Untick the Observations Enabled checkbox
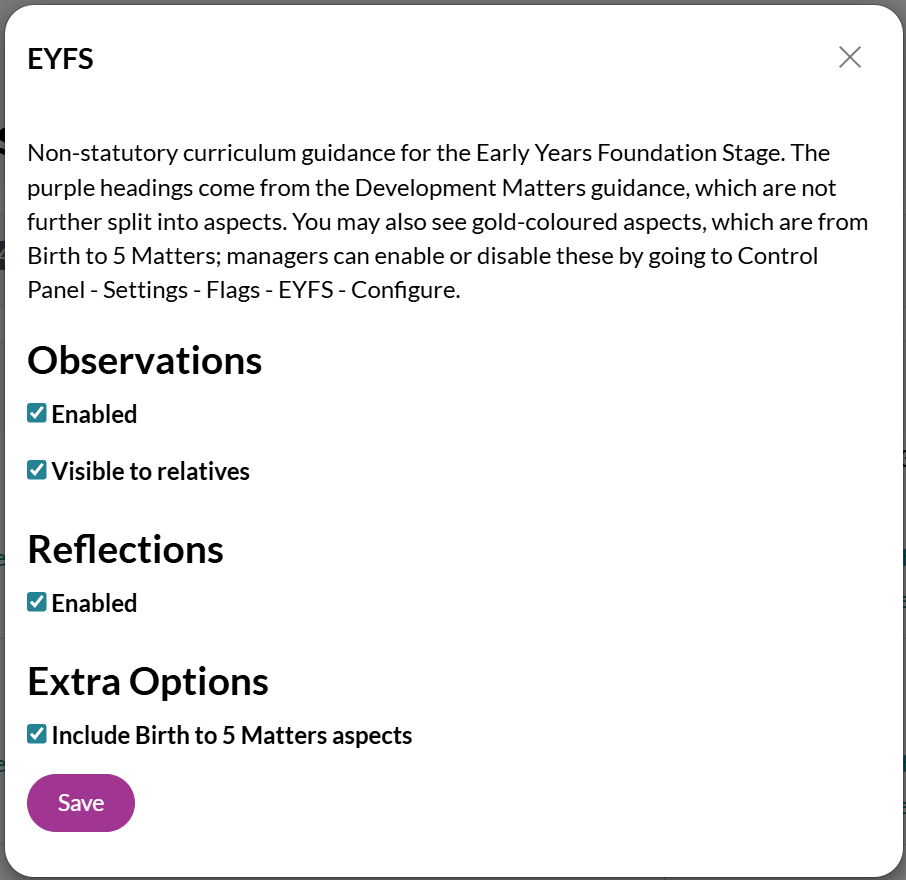Screen dimensions: 906x880 [37, 413]
